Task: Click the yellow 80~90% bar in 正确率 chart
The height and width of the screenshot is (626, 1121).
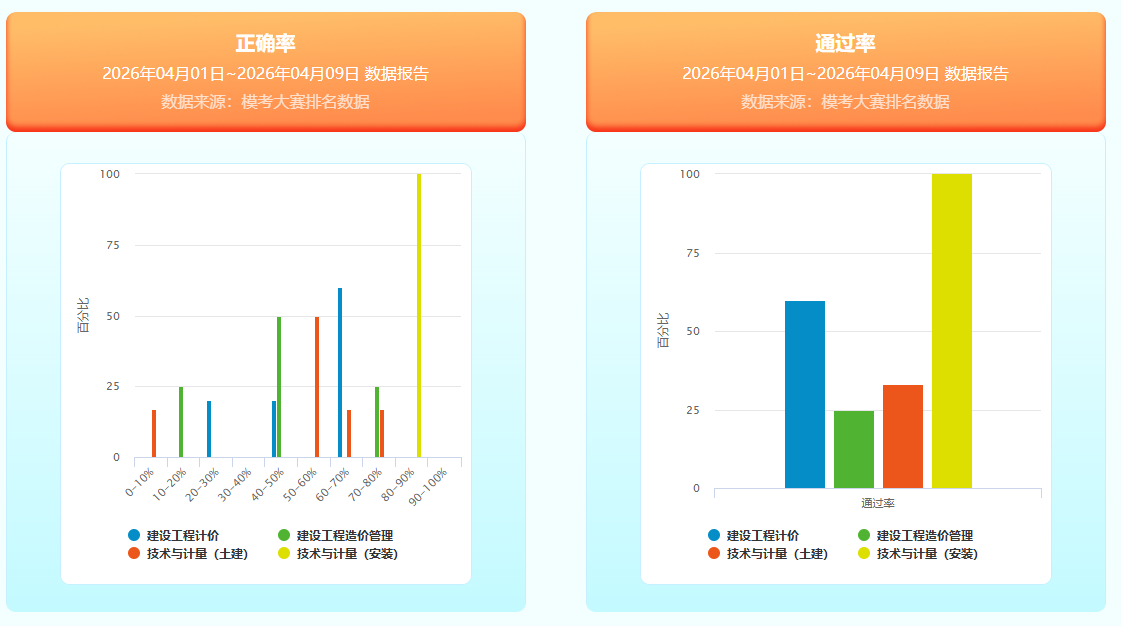Action: click(x=419, y=315)
